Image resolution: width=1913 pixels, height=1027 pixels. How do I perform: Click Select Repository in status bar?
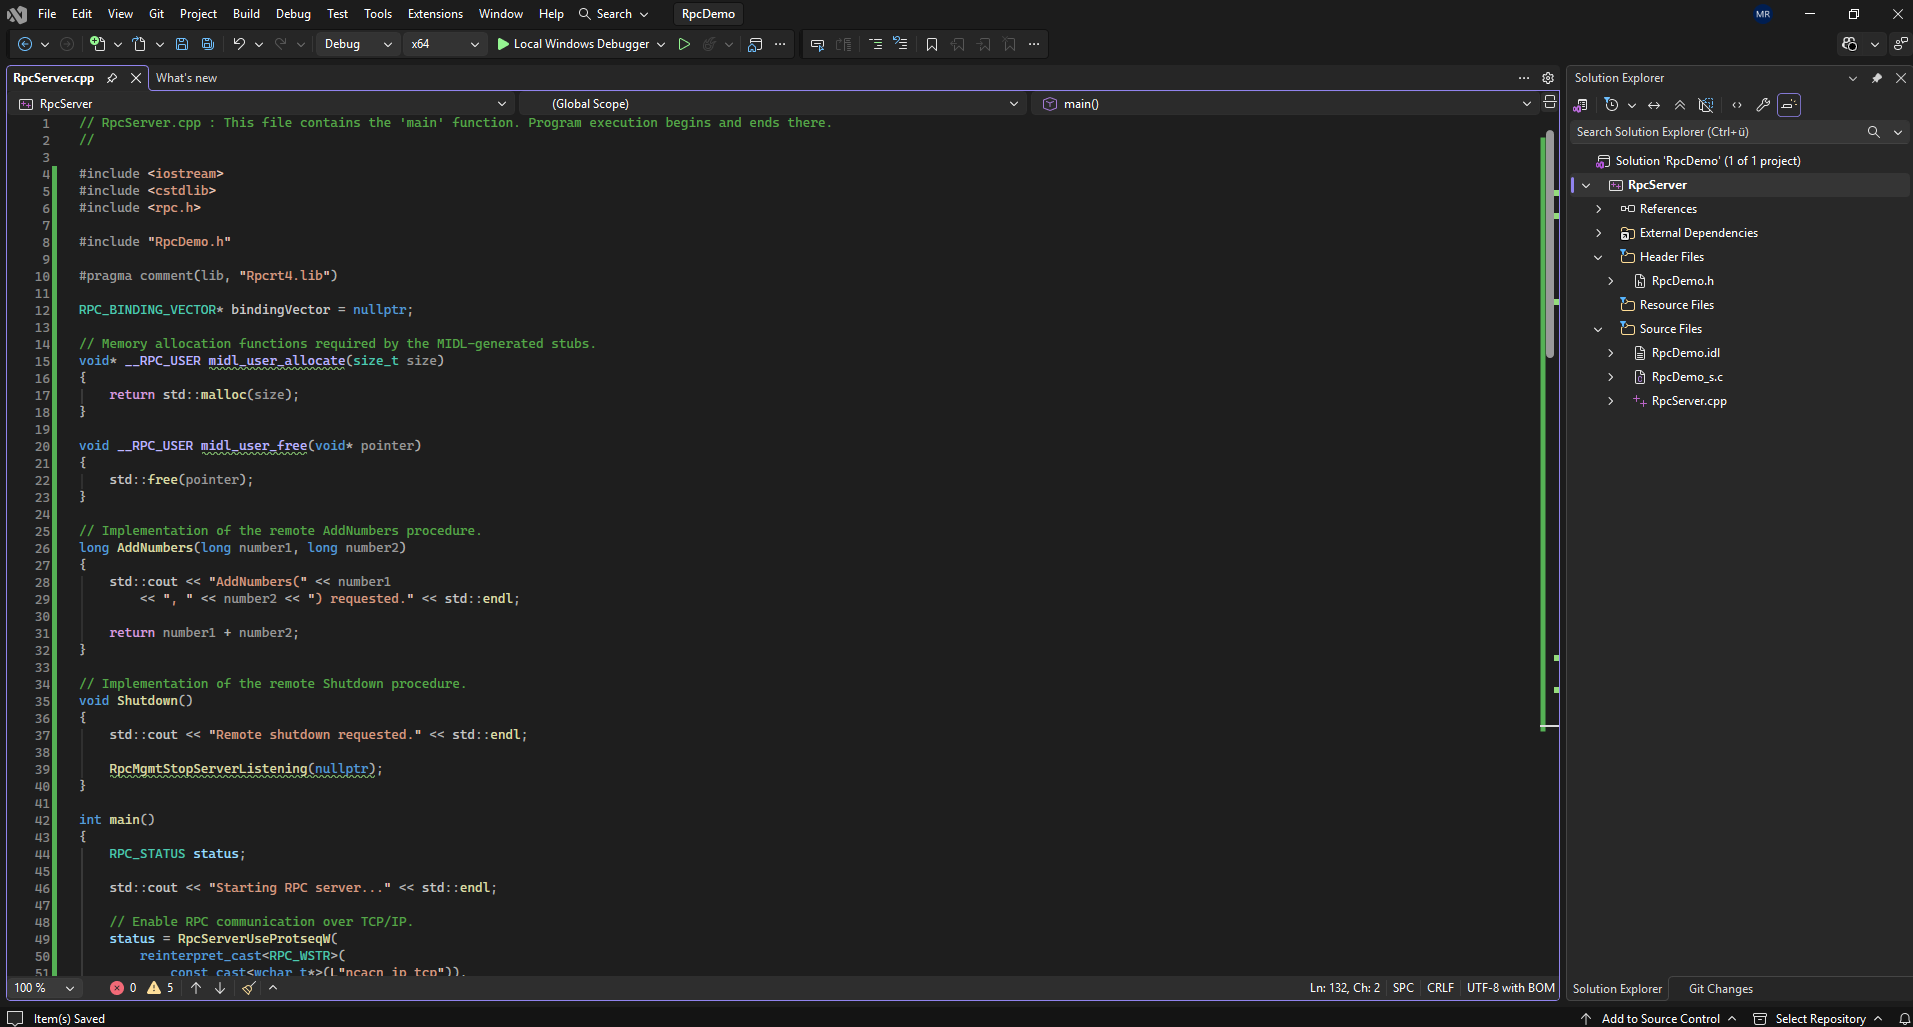(1818, 1019)
